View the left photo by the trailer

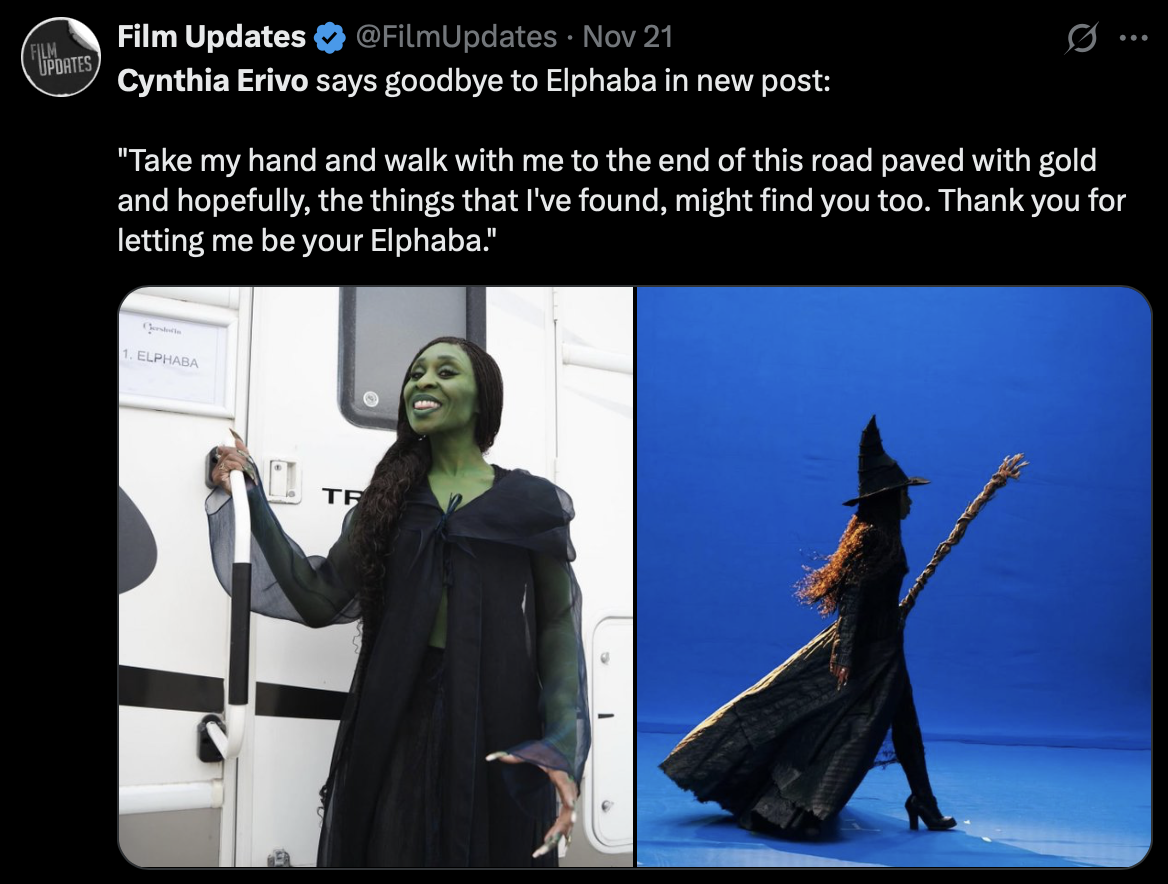376,577
